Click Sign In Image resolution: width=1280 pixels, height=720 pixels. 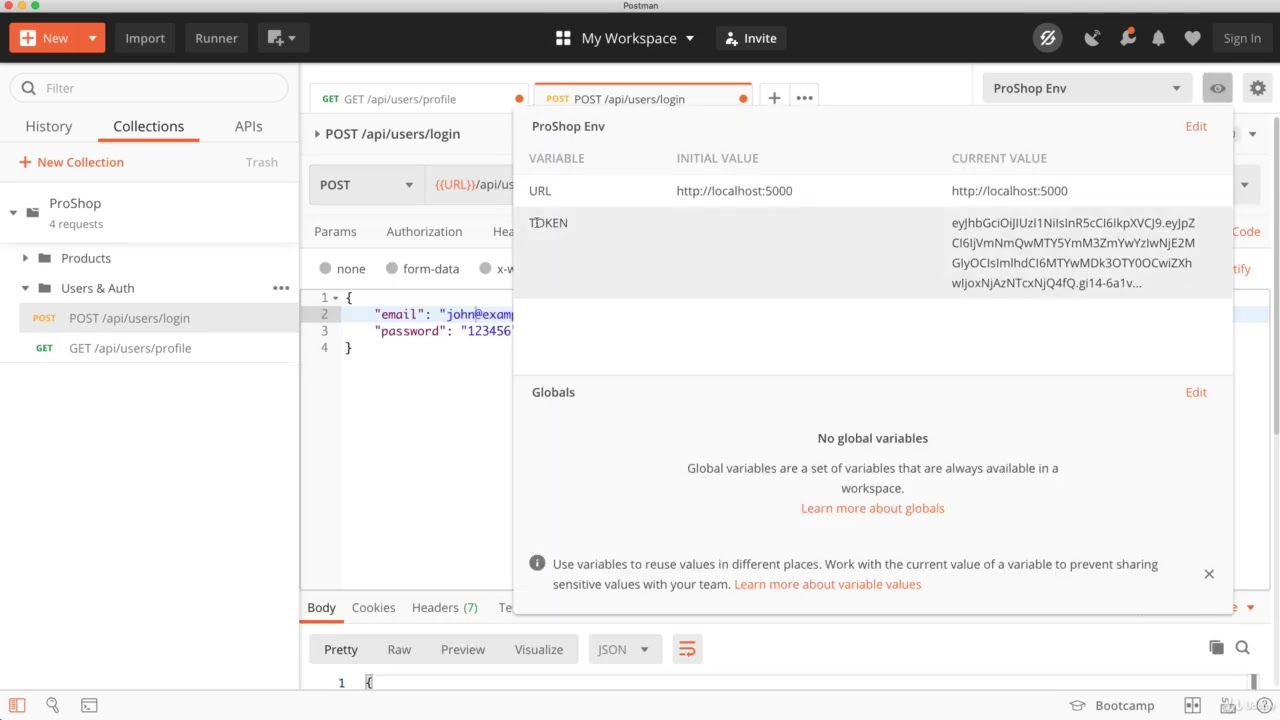coord(1242,38)
